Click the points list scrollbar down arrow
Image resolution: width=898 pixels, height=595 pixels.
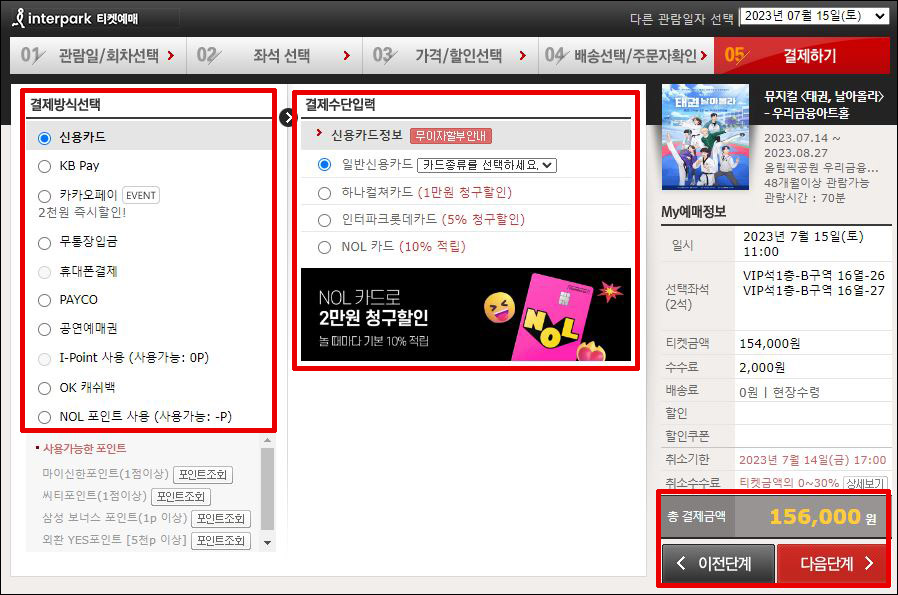[267, 542]
